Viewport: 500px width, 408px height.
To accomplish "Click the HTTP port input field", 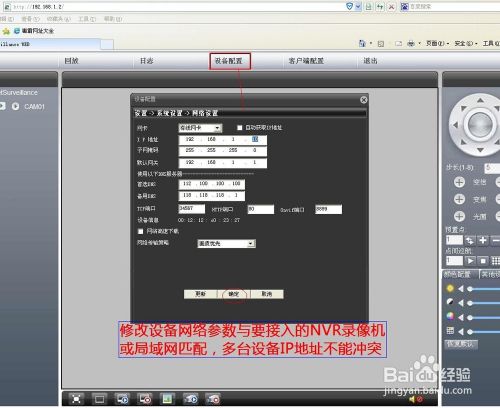I will [x=261, y=209].
